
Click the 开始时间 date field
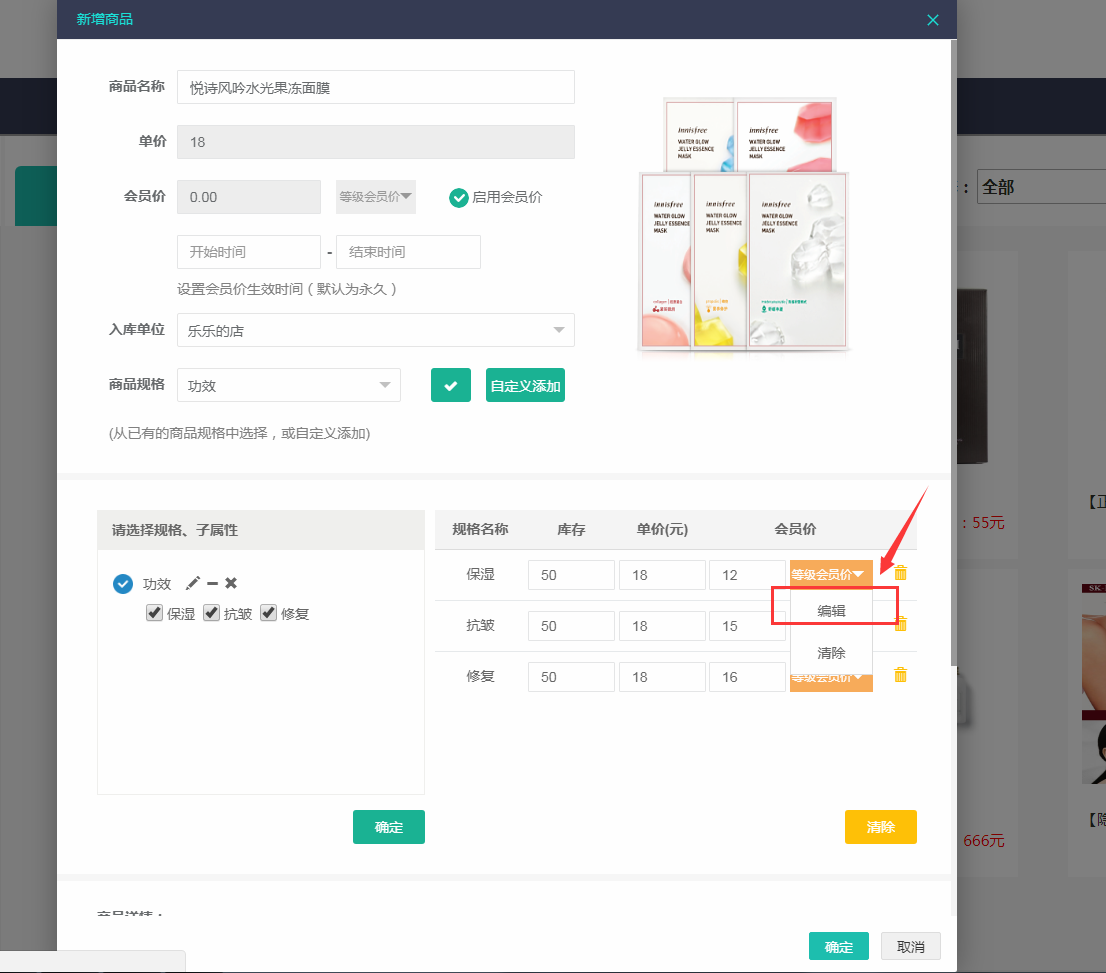(x=248, y=252)
